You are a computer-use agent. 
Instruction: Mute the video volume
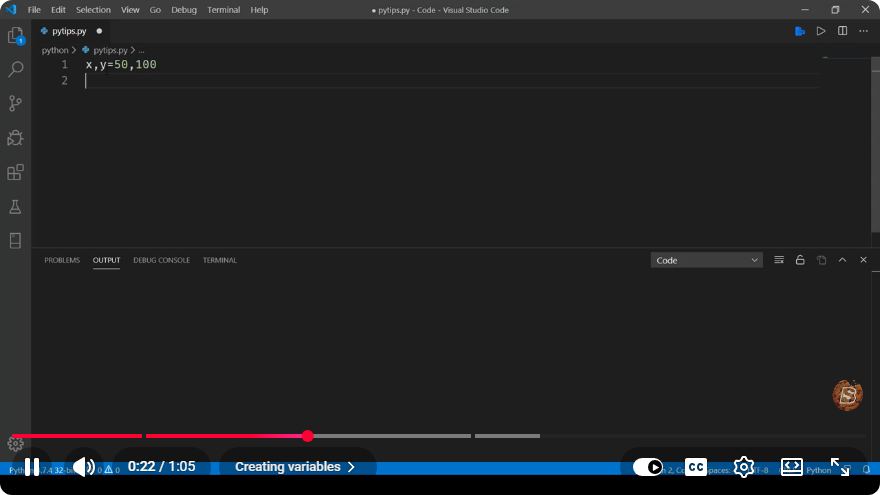pos(84,467)
